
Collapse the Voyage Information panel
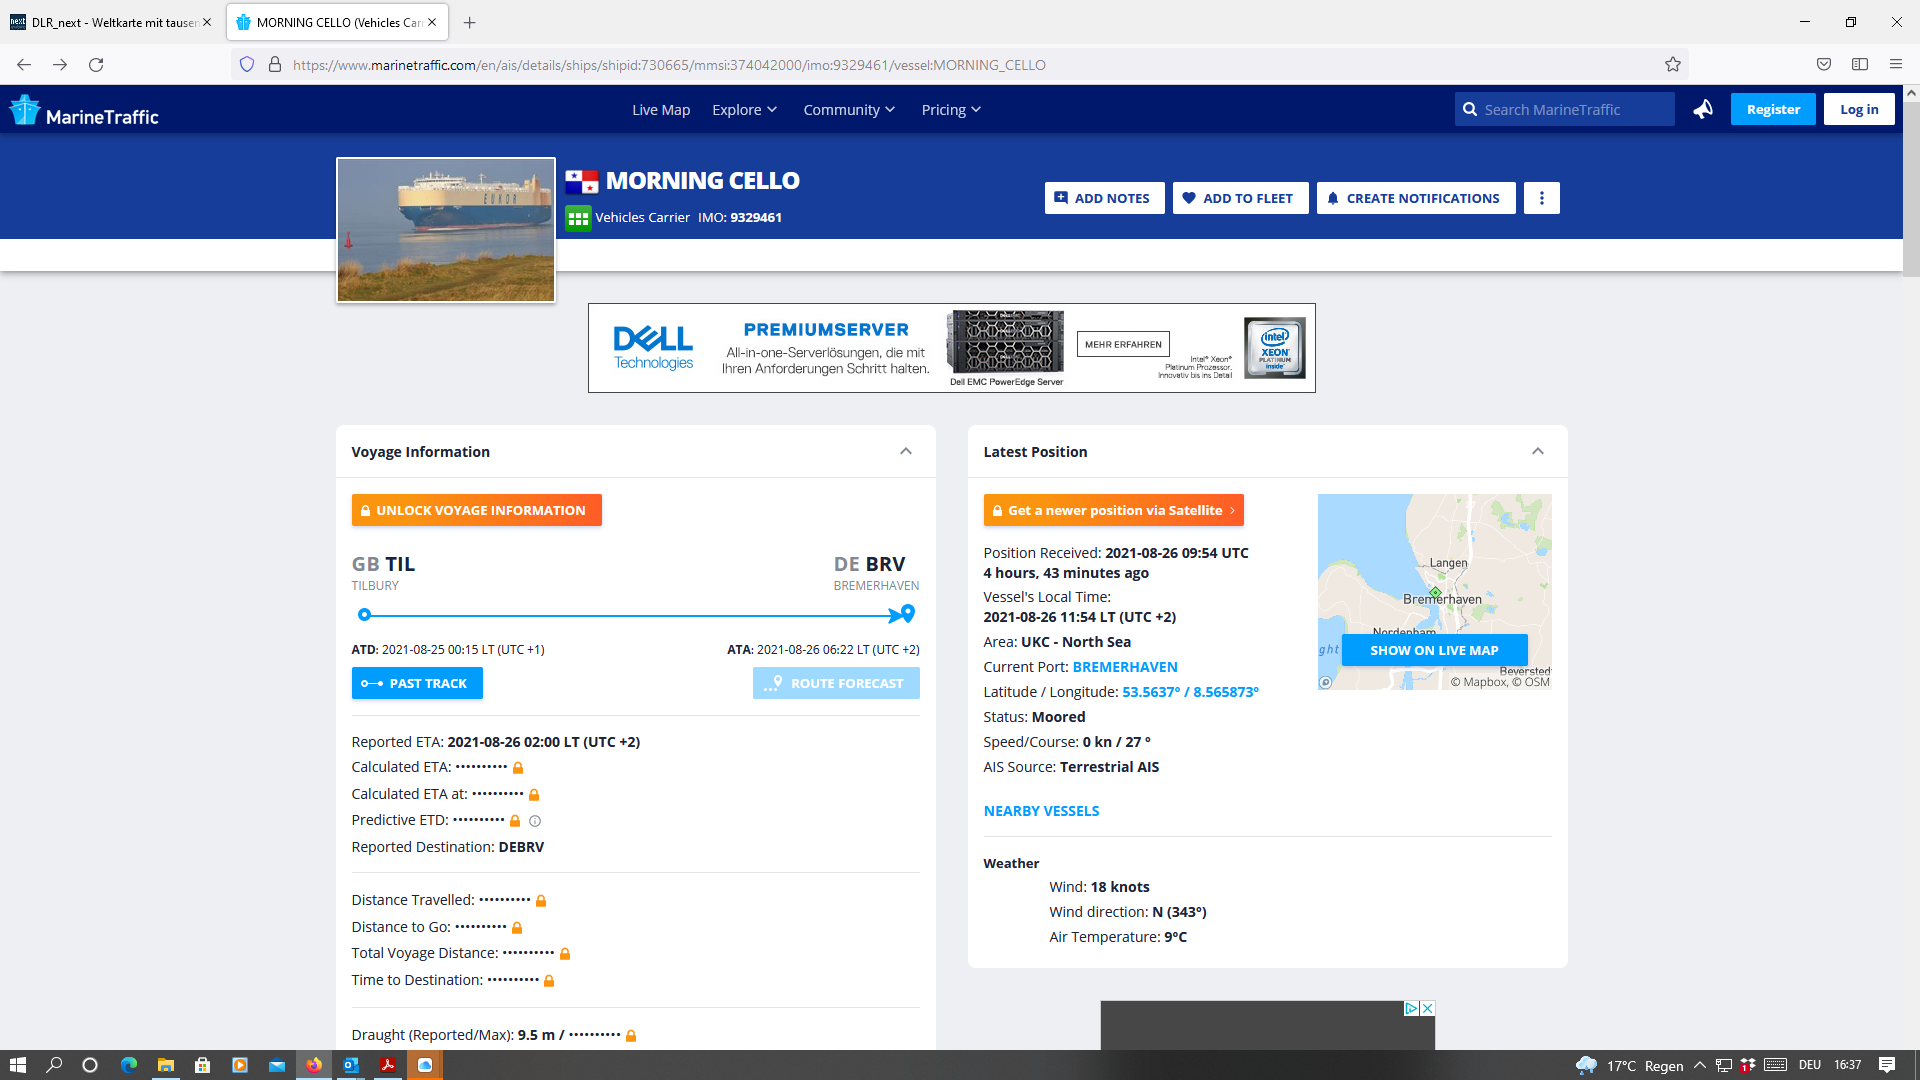coord(906,451)
